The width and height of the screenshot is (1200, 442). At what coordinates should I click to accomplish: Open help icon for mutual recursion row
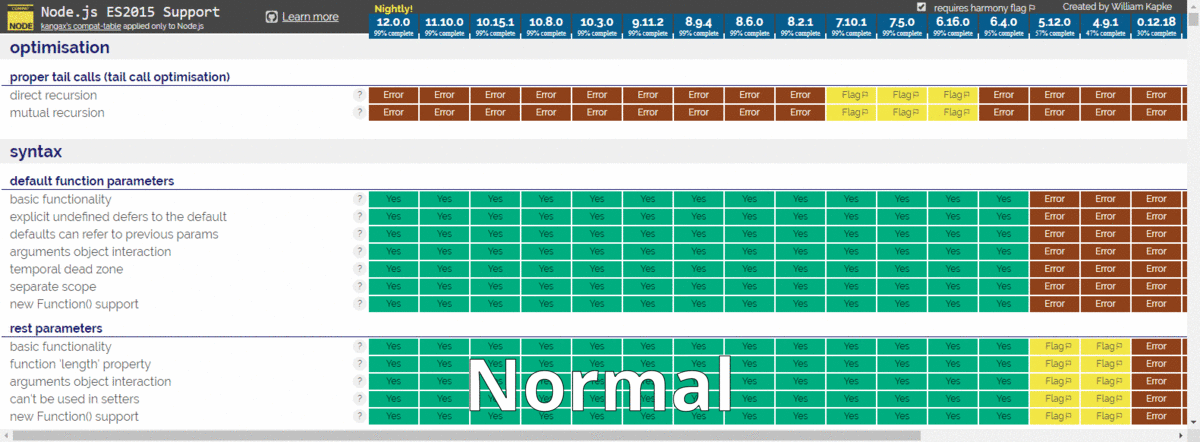pyautogui.click(x=358, y=112)
